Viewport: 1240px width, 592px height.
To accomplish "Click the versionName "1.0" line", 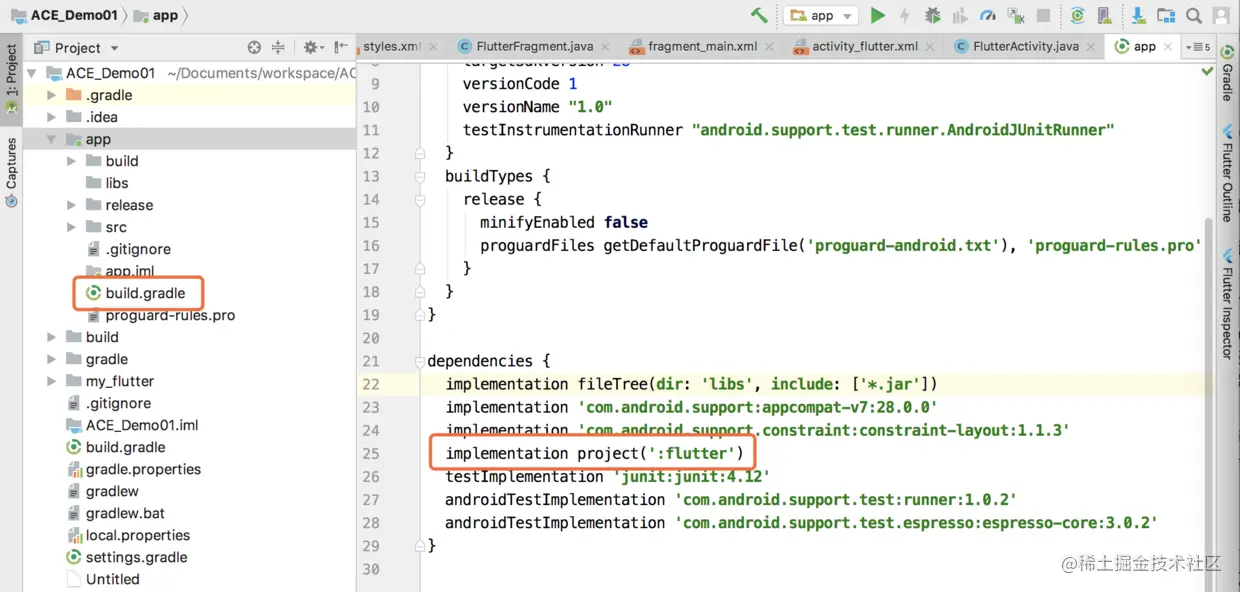I will tap(537, 107).
